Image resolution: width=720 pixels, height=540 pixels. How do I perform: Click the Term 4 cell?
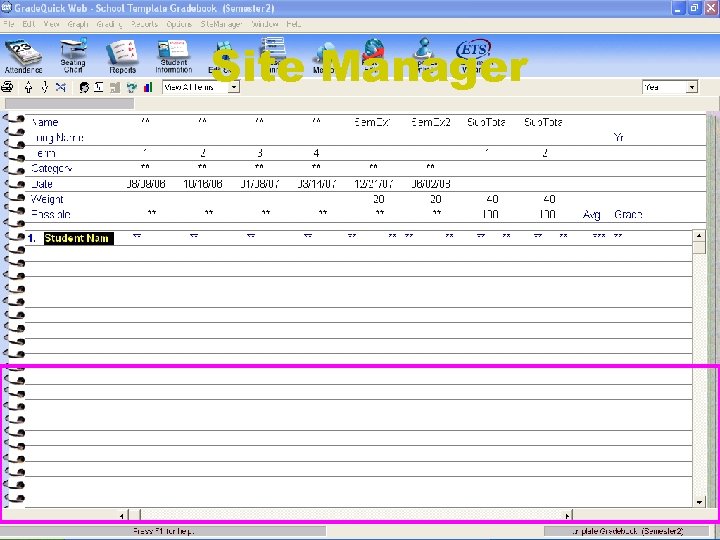click(316, 153)
